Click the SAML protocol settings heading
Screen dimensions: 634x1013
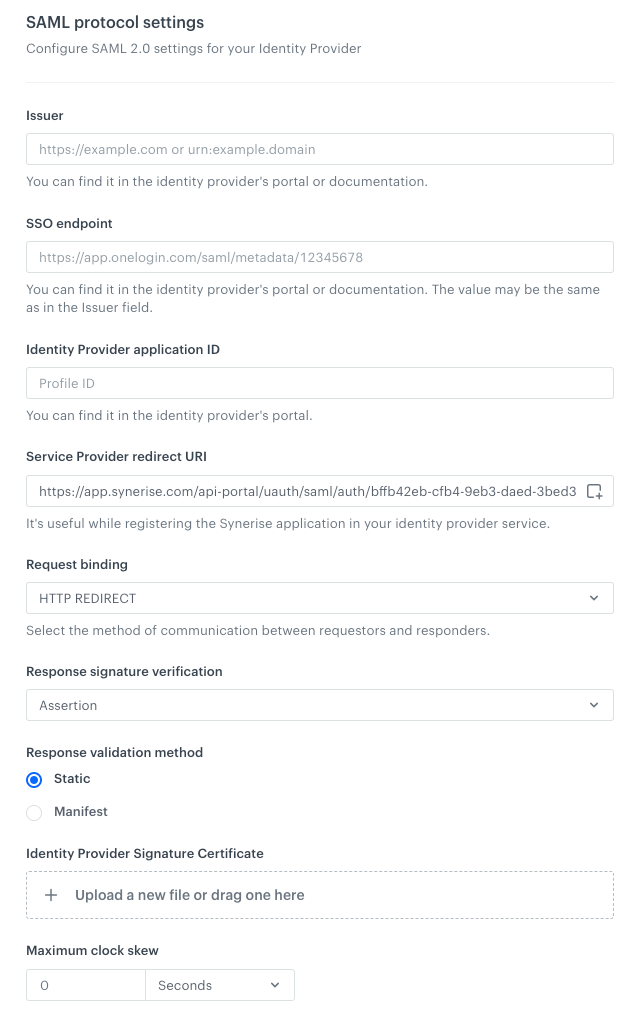[x=115, y=22]
